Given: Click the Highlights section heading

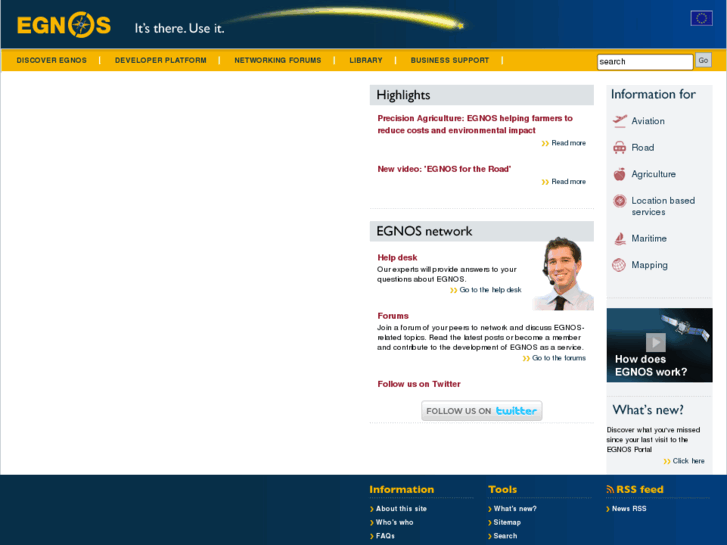Looking at the screenshot, I should (x=403, y=95).
